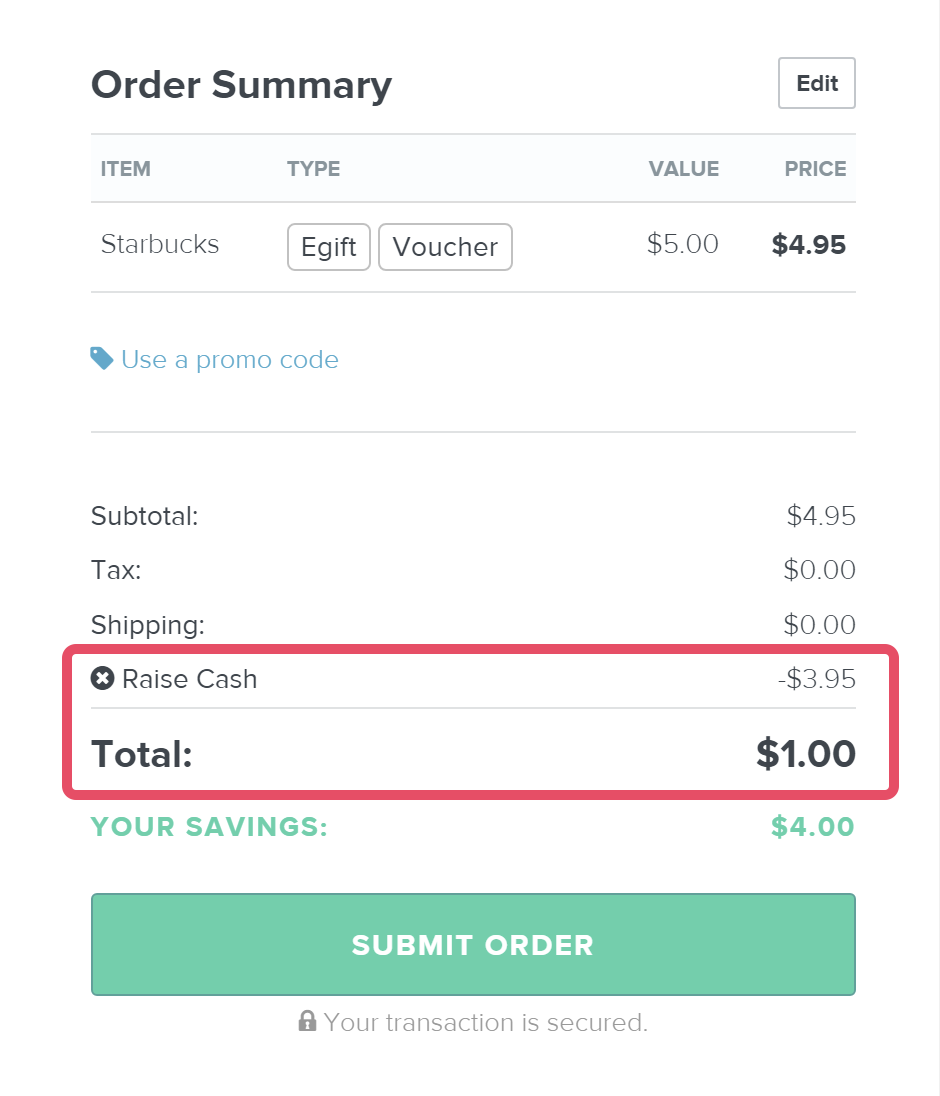This screenshot has width=940, height=1096.
Task: Click the $4.95 price in the Starbucks row
Action: [808, 245]
